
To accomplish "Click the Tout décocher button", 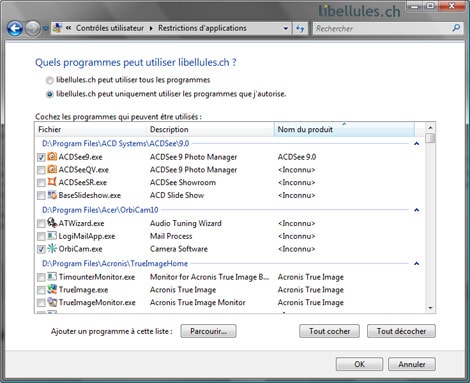I will (401, 331).
